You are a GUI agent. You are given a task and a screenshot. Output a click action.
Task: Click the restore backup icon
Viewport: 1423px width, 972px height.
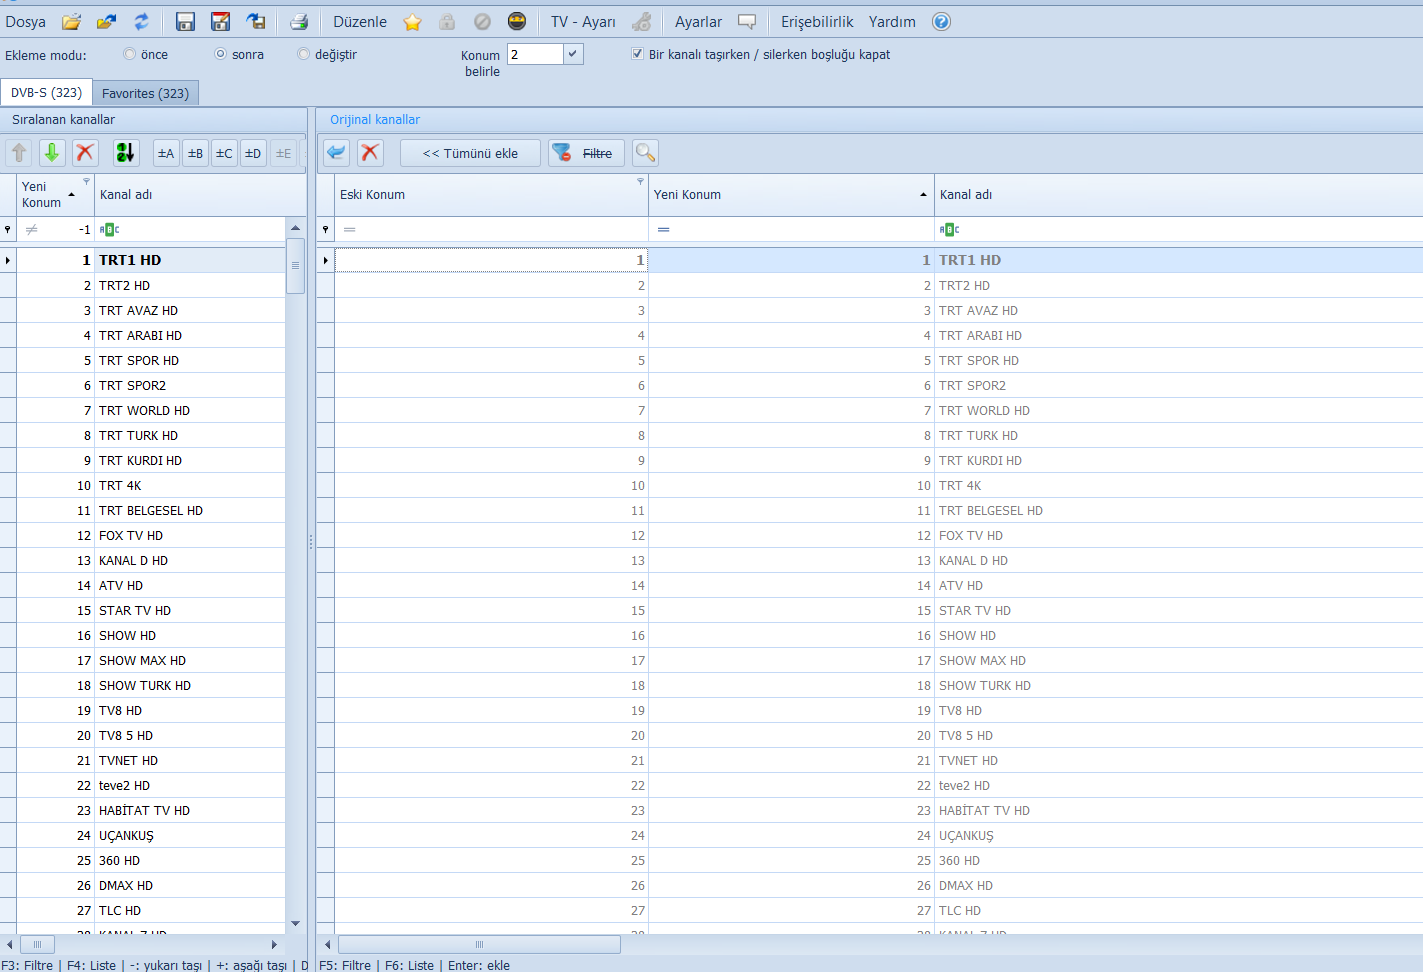point(256,22)
